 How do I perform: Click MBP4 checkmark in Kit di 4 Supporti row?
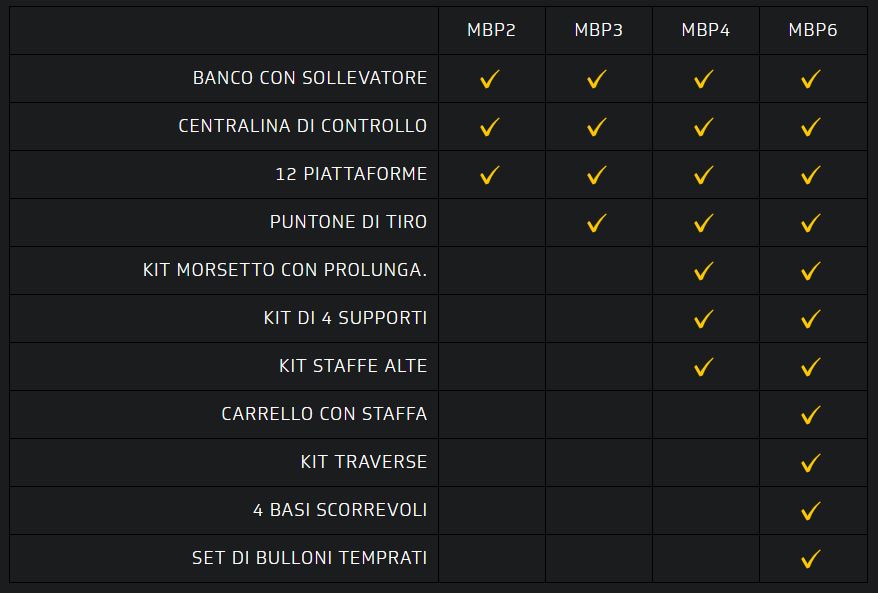(x=704, y=319)
